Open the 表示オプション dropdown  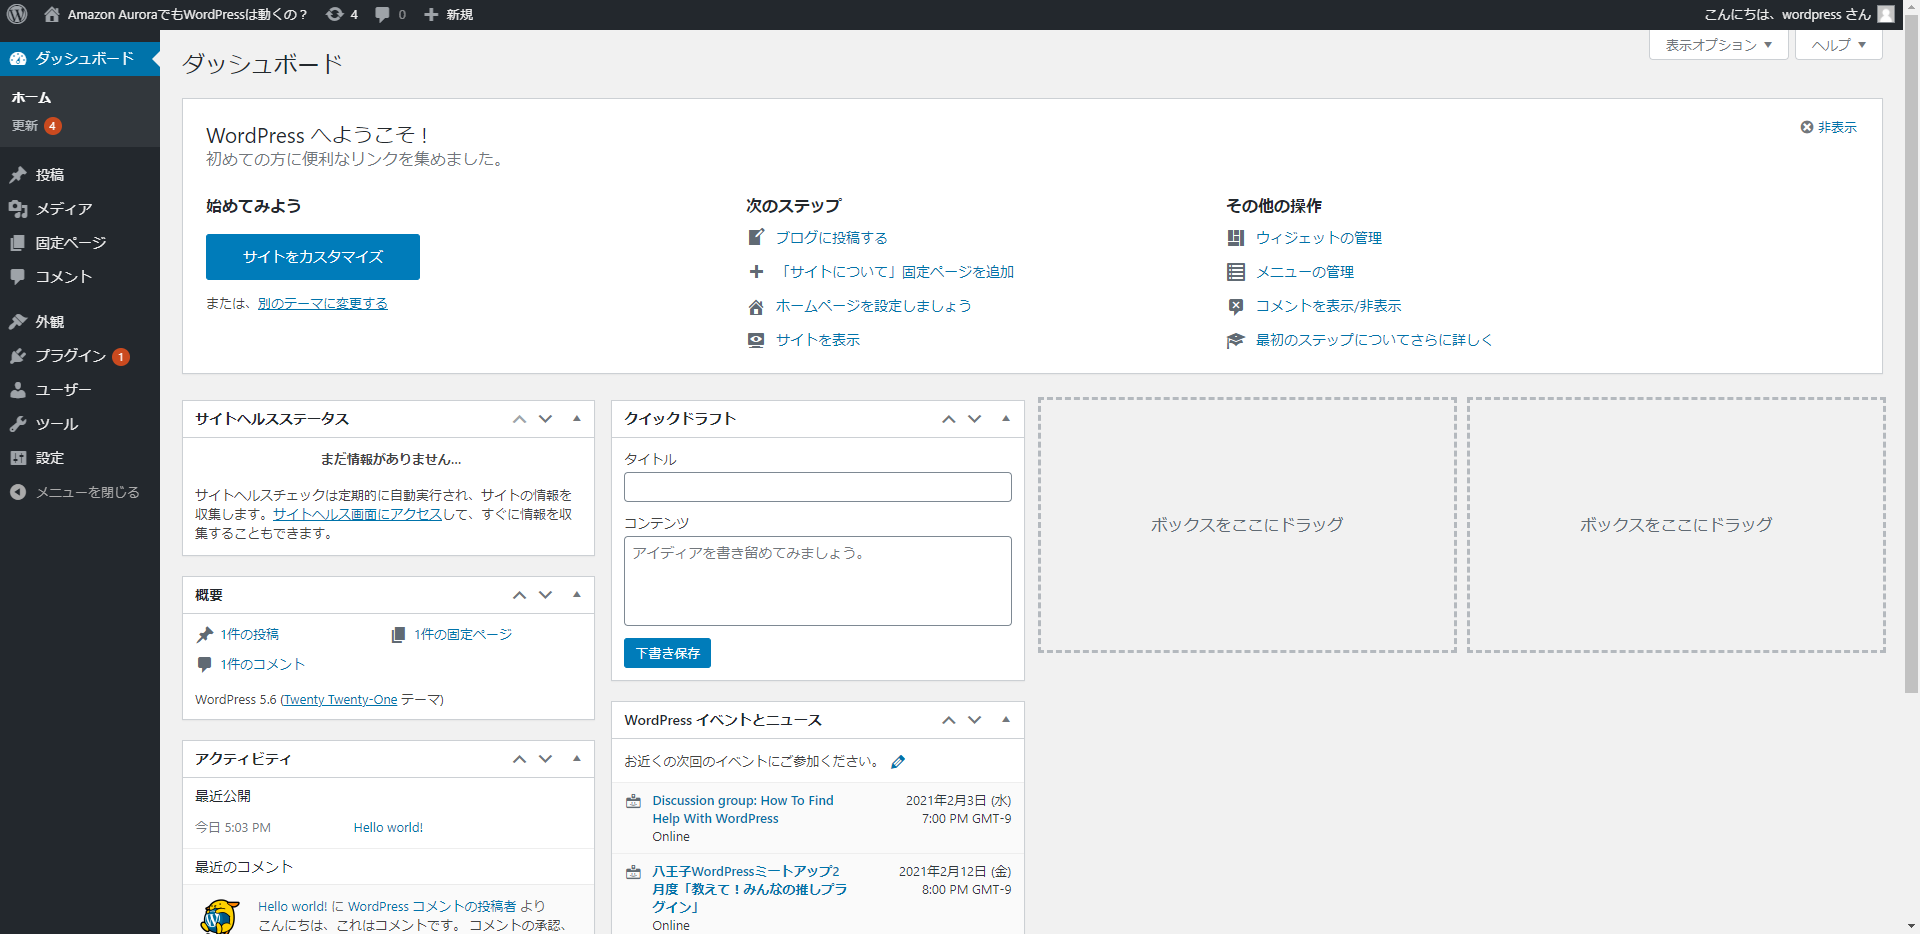[x=1717, y=45]
